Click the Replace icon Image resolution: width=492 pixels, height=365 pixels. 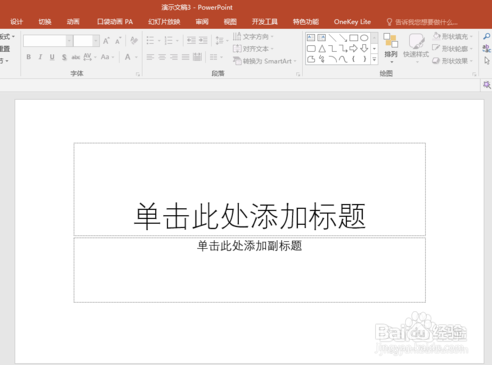(x=487, y=49)
